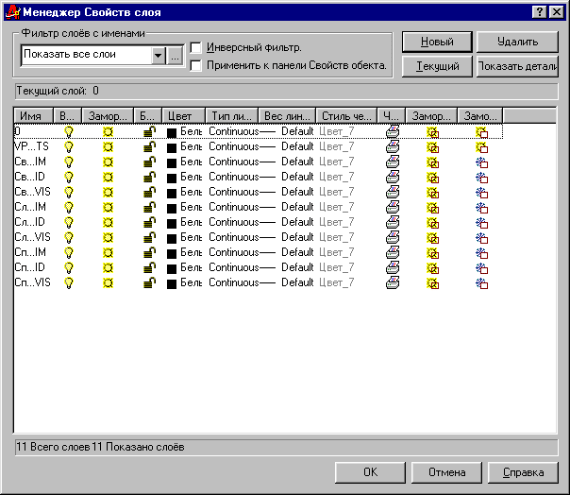This screenshot has width=570, height=495.
Task: Freeze layer VP...TS via sun icon
Action: [x=108, y=147]
